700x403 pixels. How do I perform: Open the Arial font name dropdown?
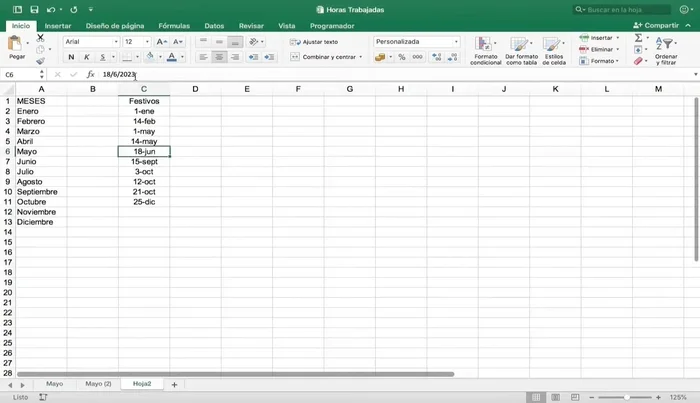(x=90, y=42)
